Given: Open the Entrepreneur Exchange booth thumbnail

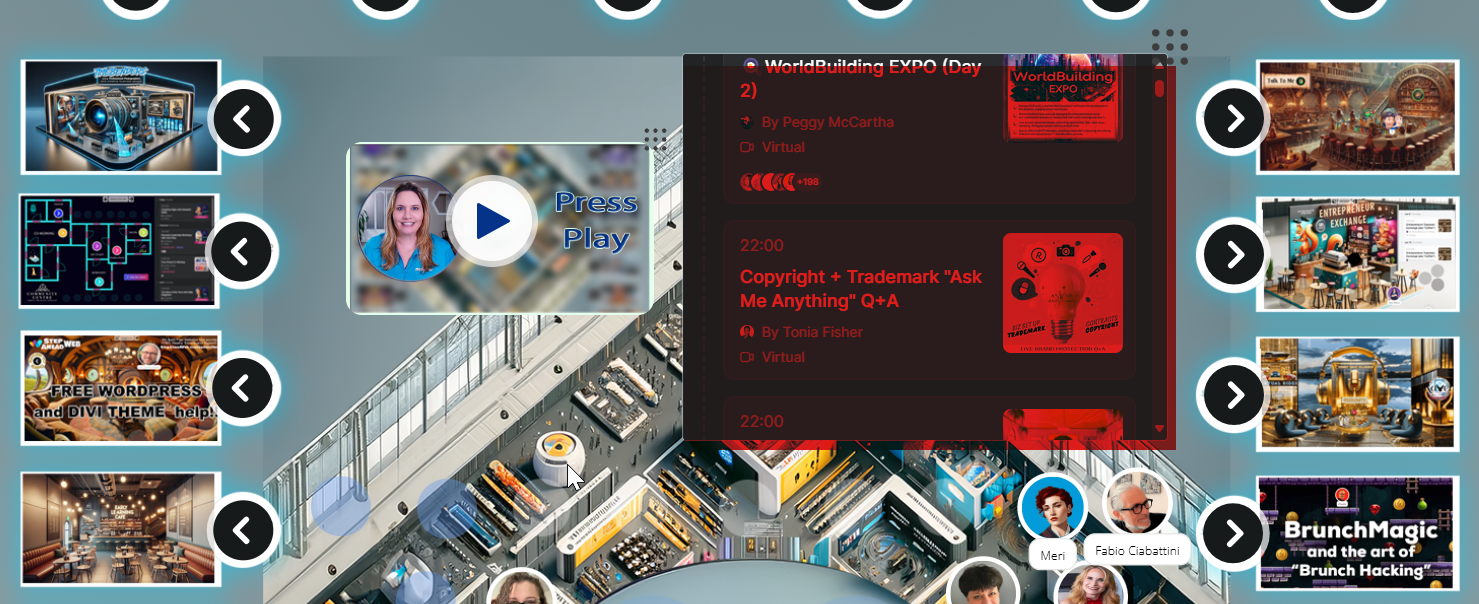Looking at the screenshot, I should tap(1357, 254).
